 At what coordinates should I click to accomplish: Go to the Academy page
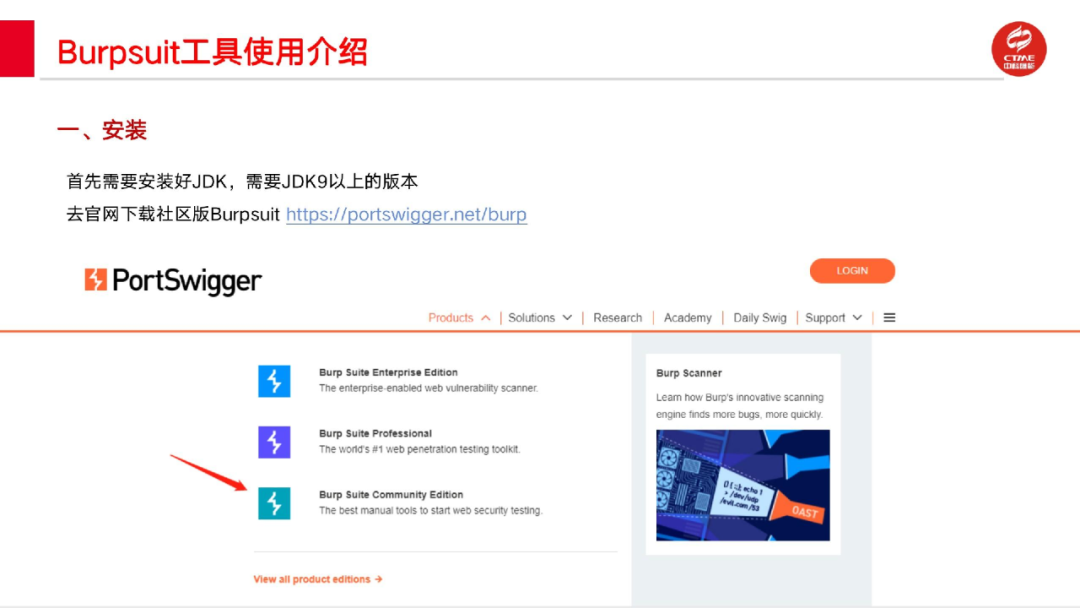(x=687, y=317)
